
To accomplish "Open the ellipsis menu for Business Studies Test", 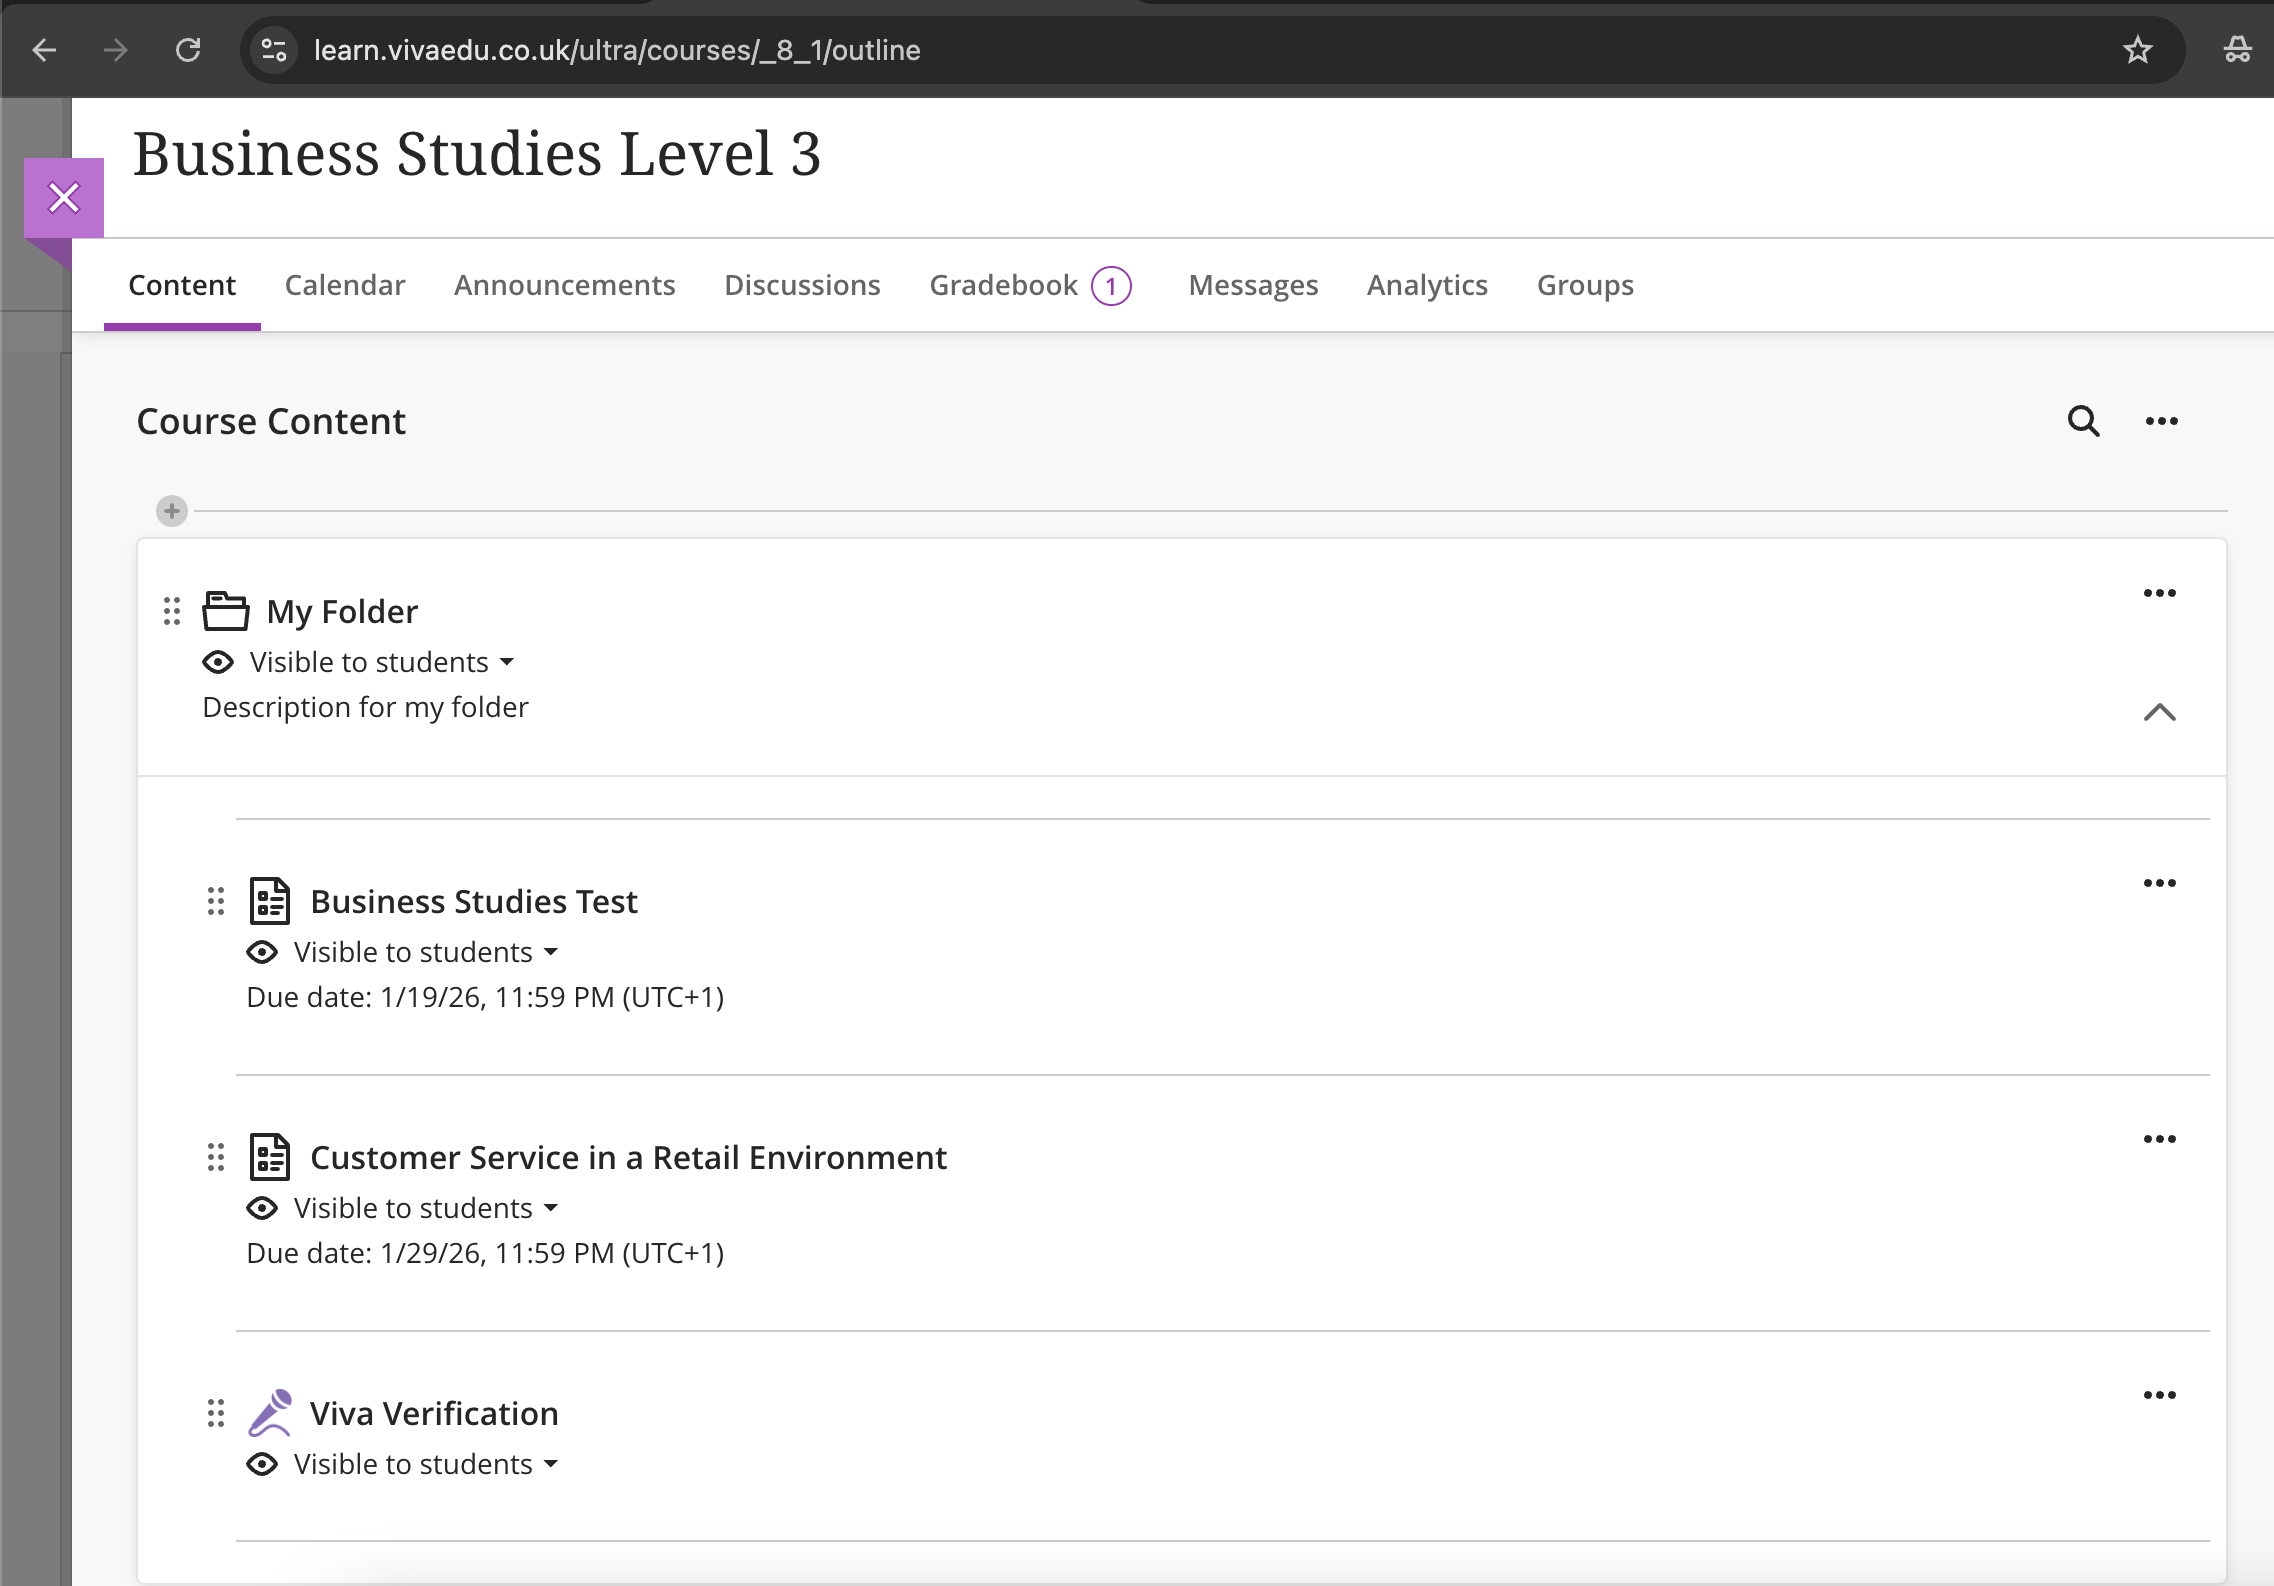I will click(x=2160, y=882).
